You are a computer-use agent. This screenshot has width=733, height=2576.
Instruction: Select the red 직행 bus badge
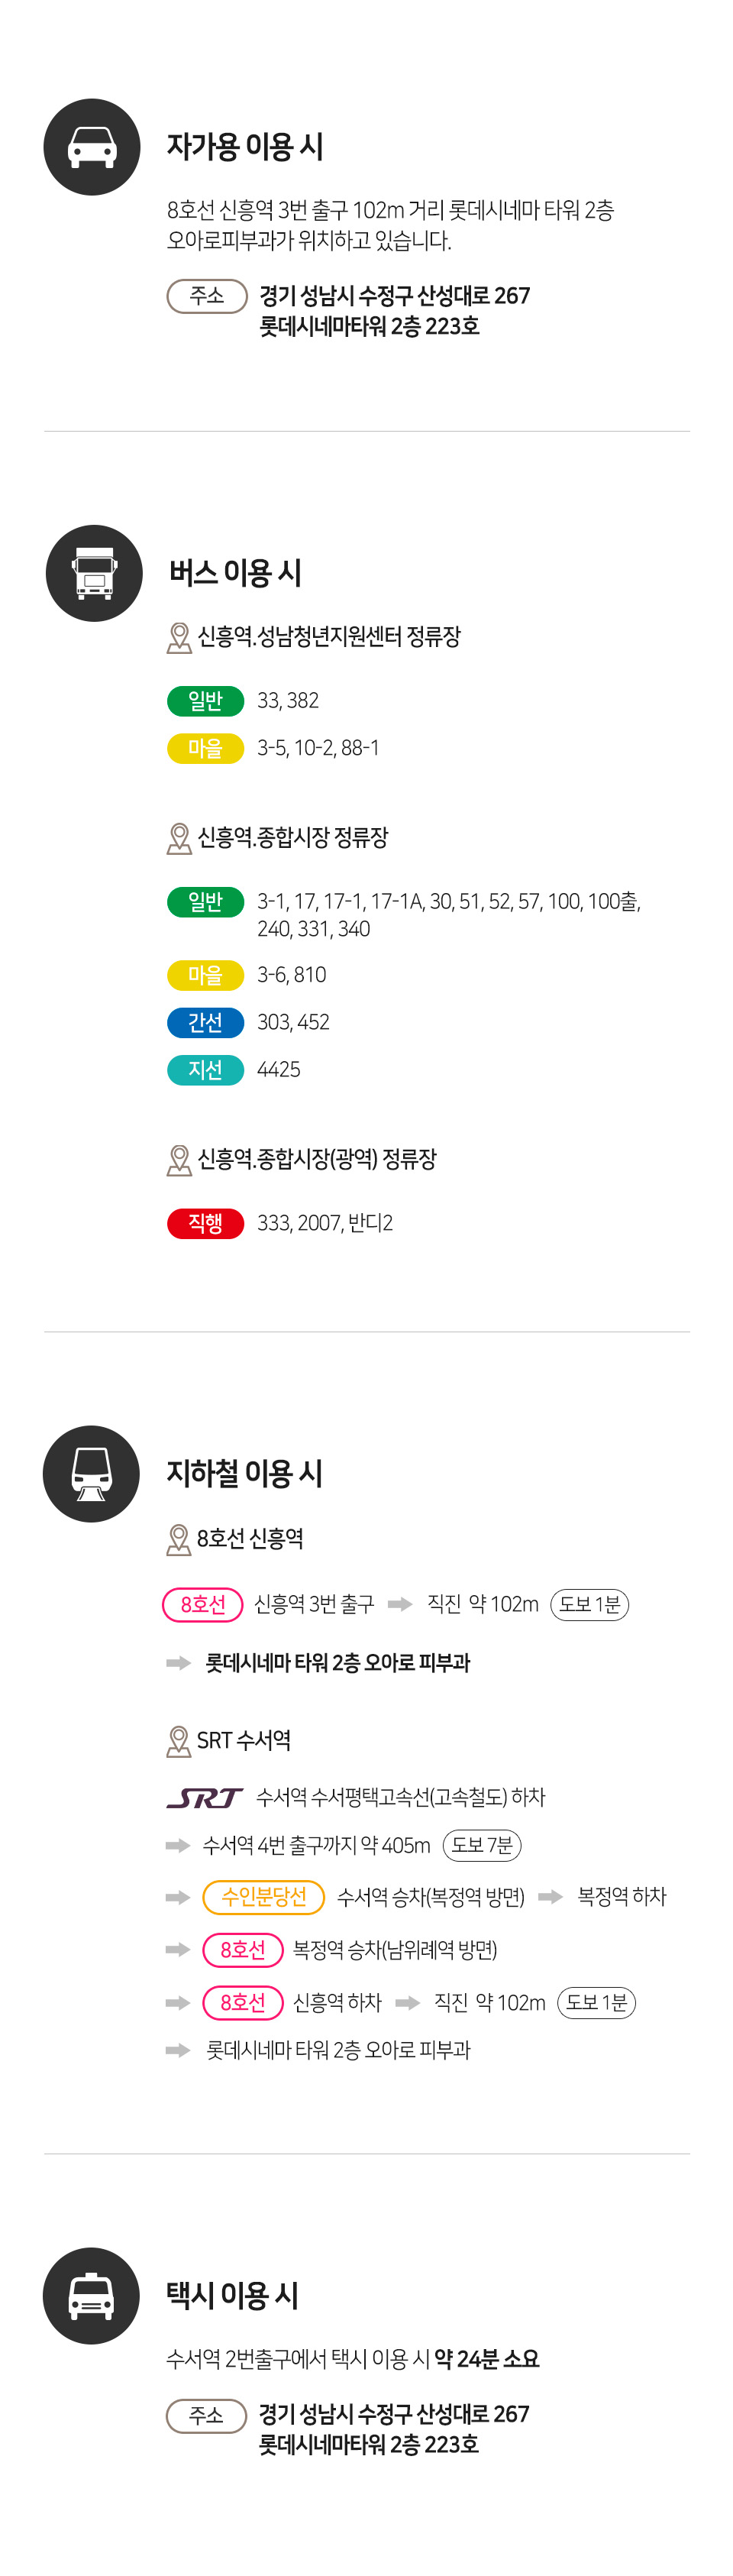point(205,1223)
